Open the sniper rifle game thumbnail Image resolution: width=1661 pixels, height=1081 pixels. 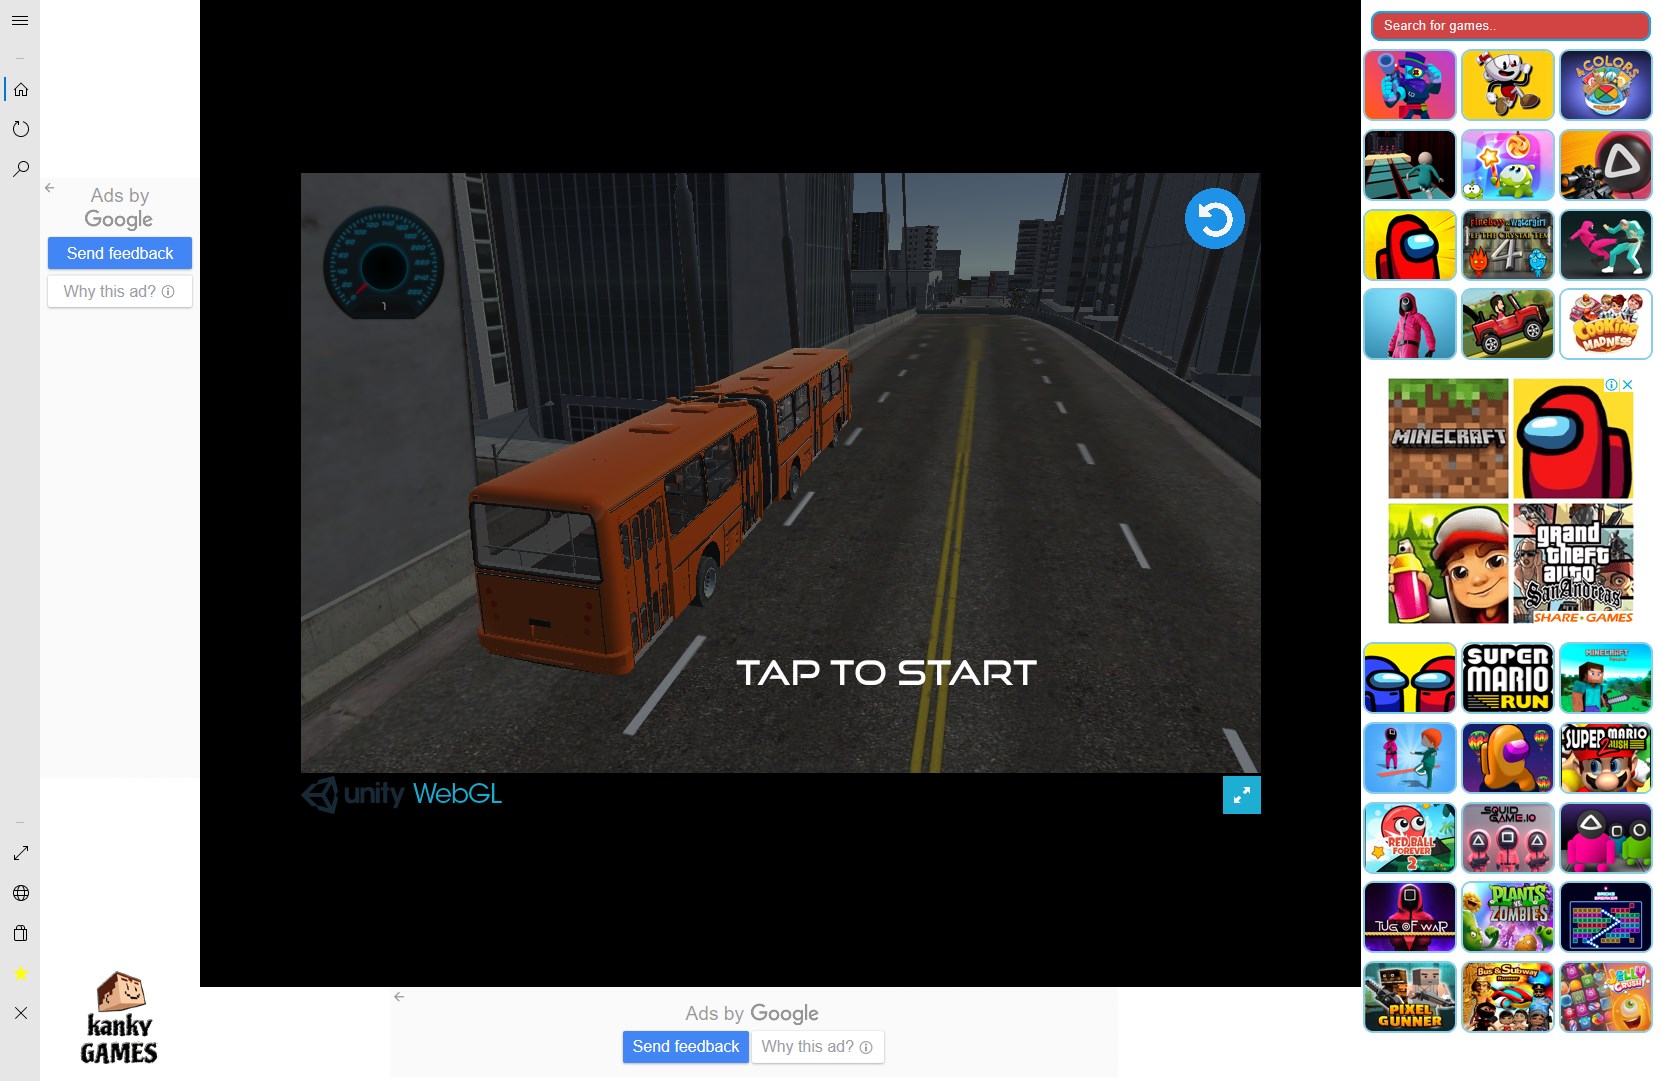coord(1605,165)
